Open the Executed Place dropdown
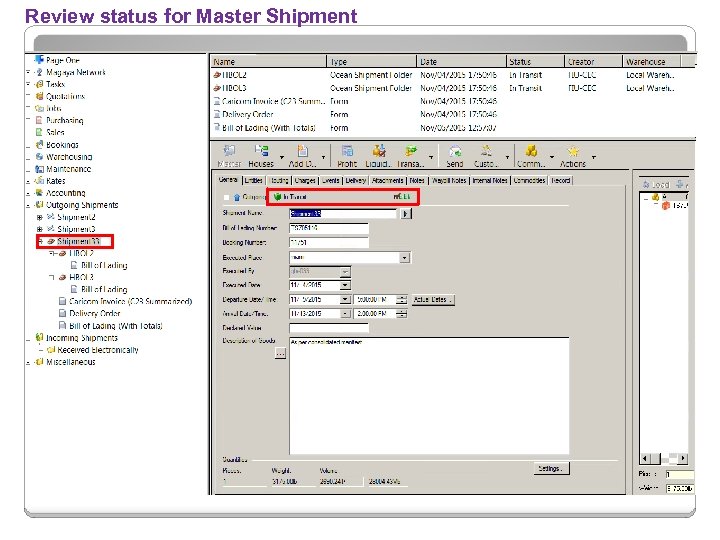Image resolution: width=720 pixels, height=540 pixels. point(404,258)
